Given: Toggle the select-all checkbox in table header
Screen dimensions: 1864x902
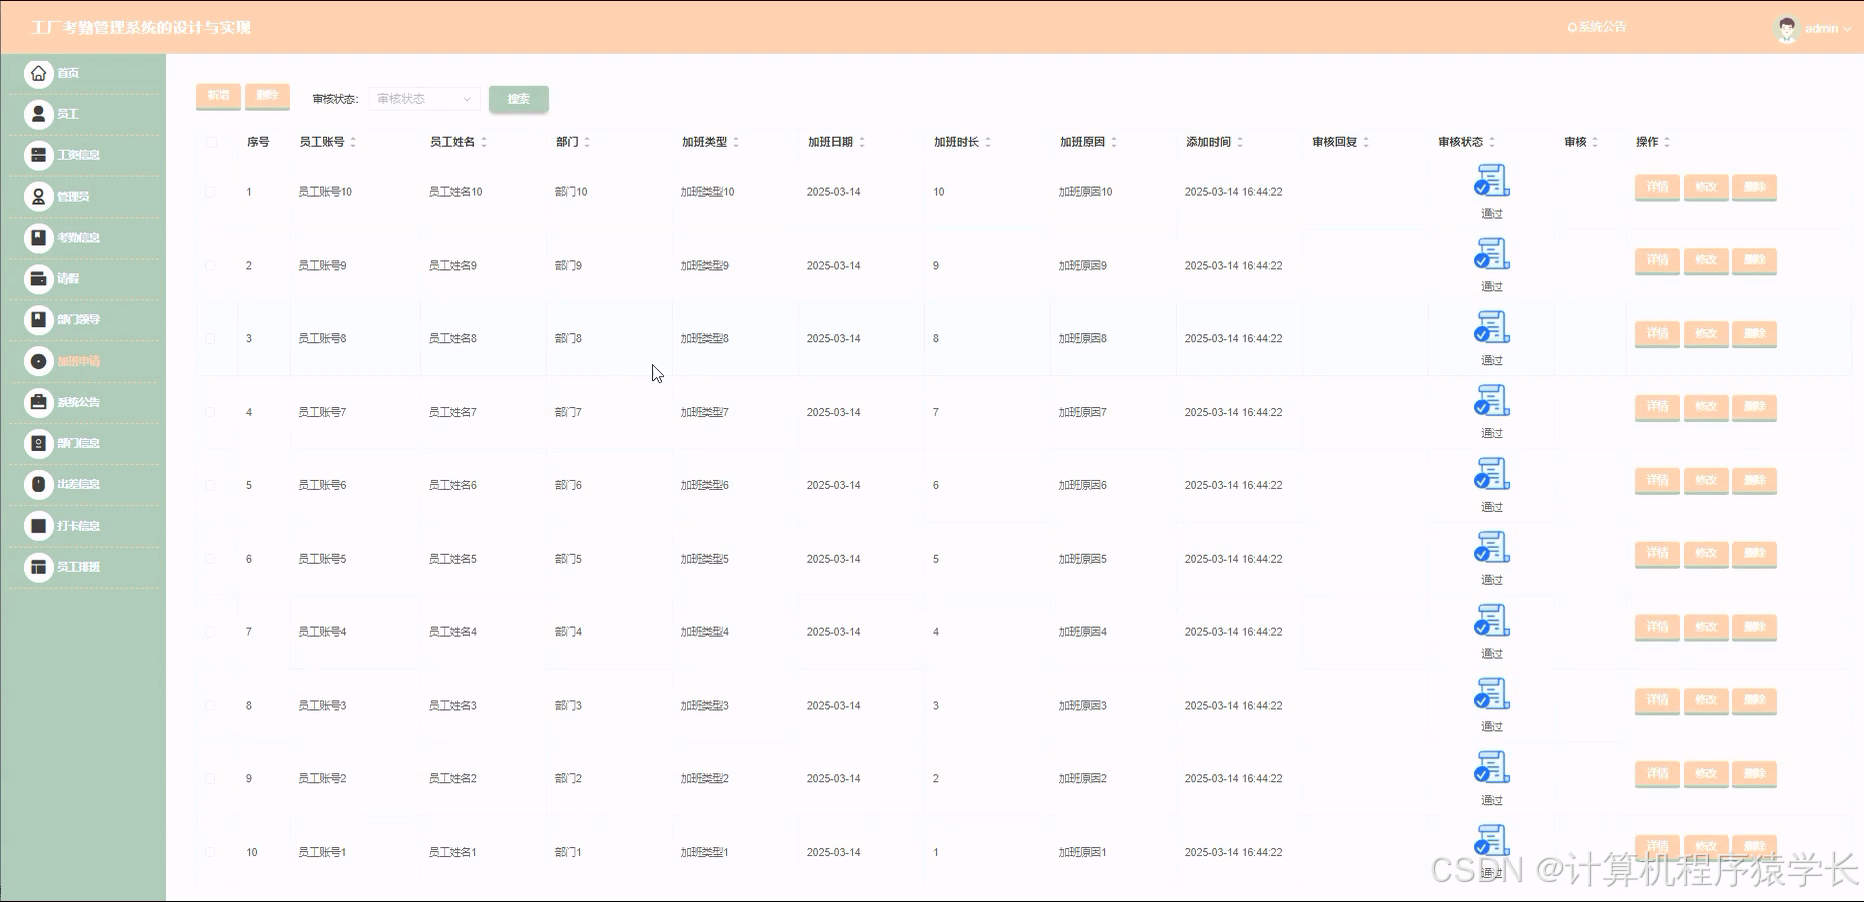Looking at the screenshot, I should pyautogui.click(x=211, y=142).
